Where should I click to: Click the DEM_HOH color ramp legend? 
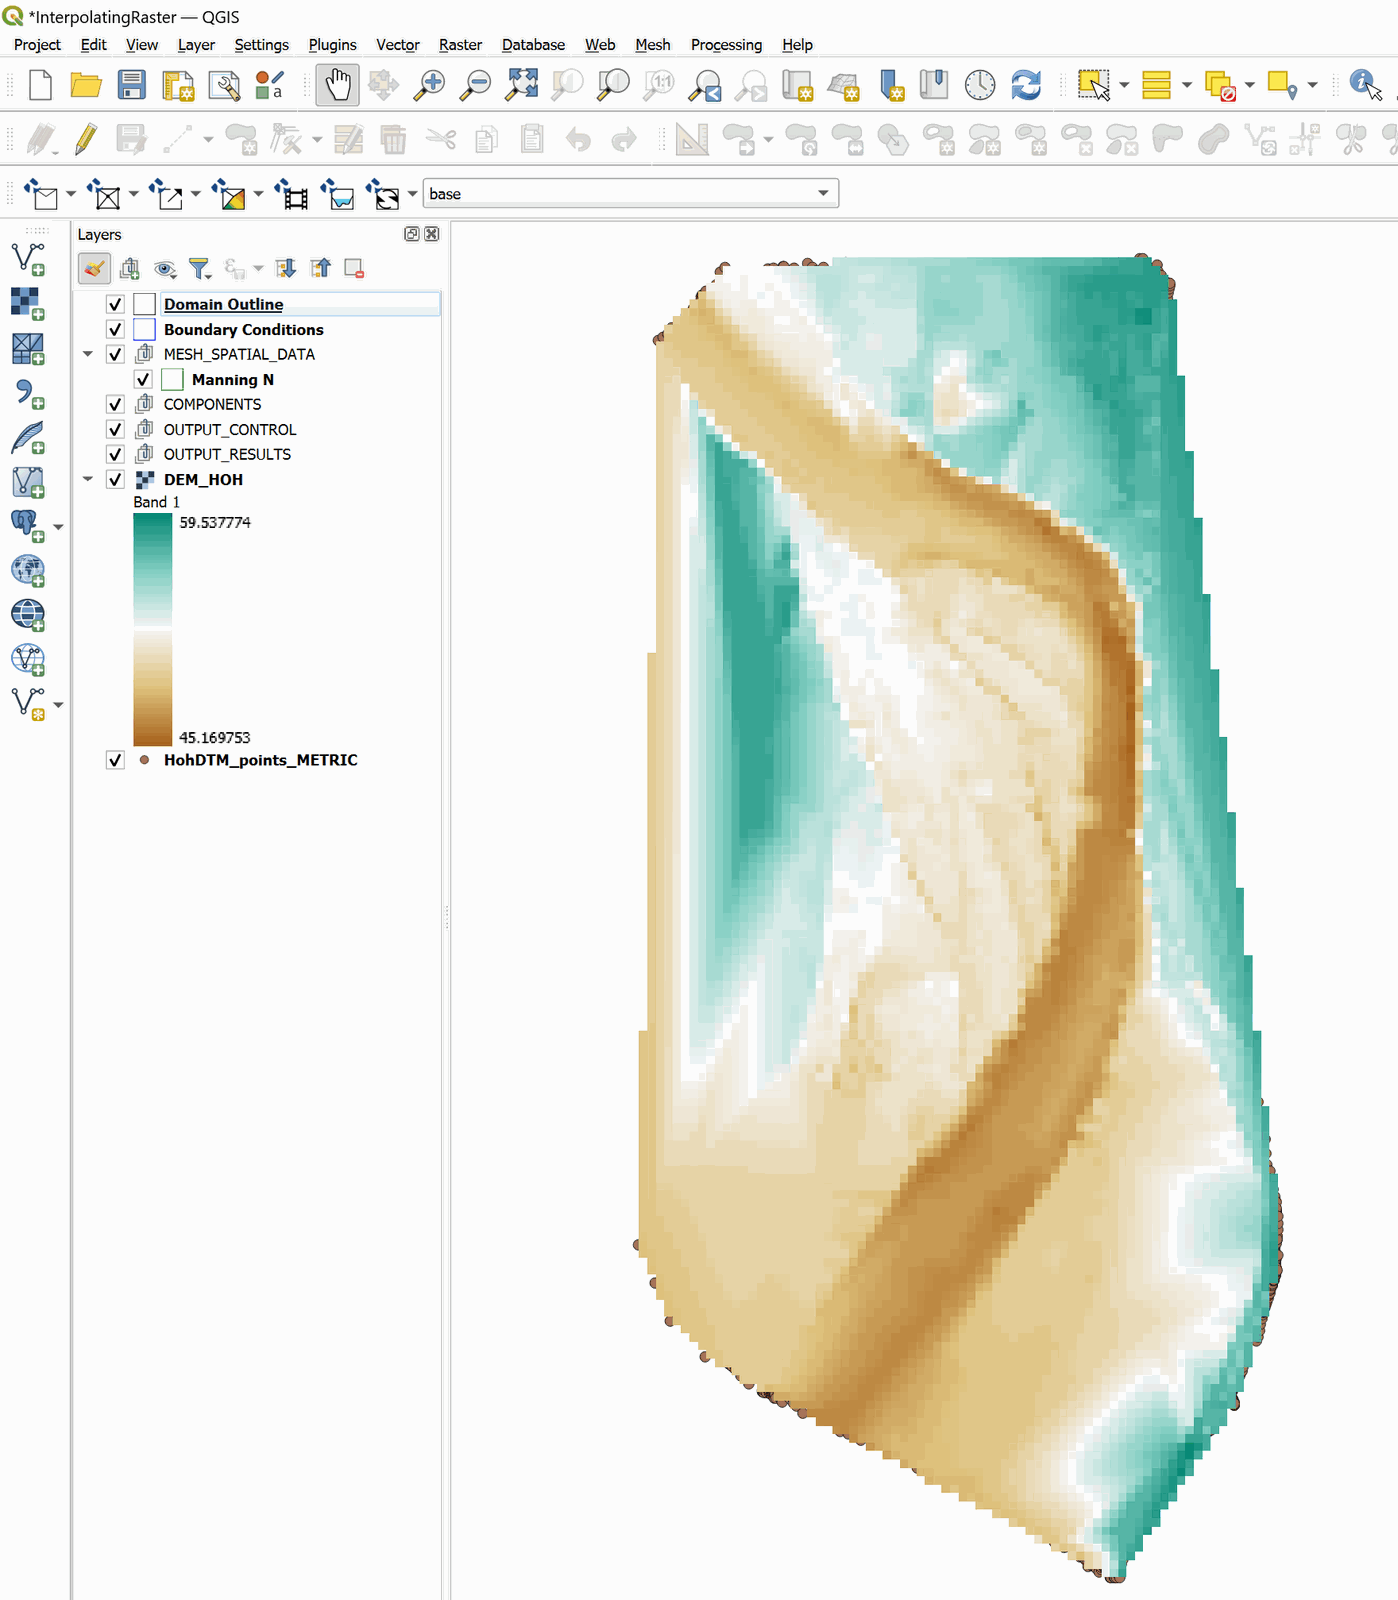click(x=152, y=630)
